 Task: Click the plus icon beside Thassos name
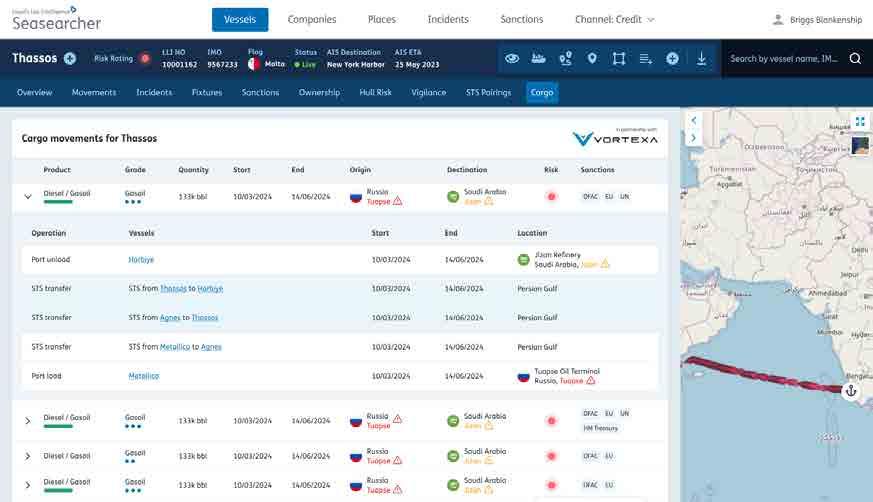[70, 58]
